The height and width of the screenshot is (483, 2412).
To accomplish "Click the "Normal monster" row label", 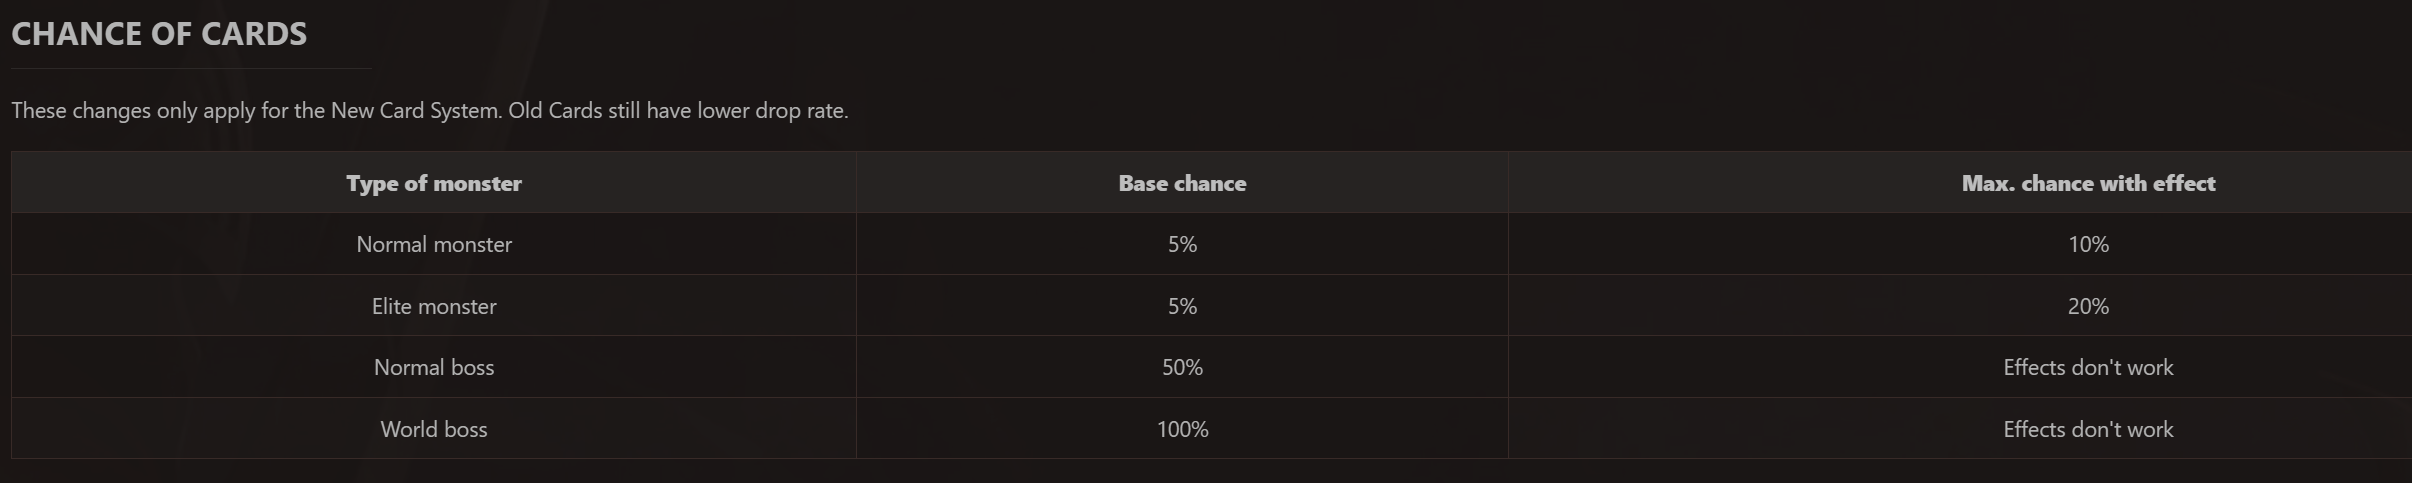I will point(434,245).
